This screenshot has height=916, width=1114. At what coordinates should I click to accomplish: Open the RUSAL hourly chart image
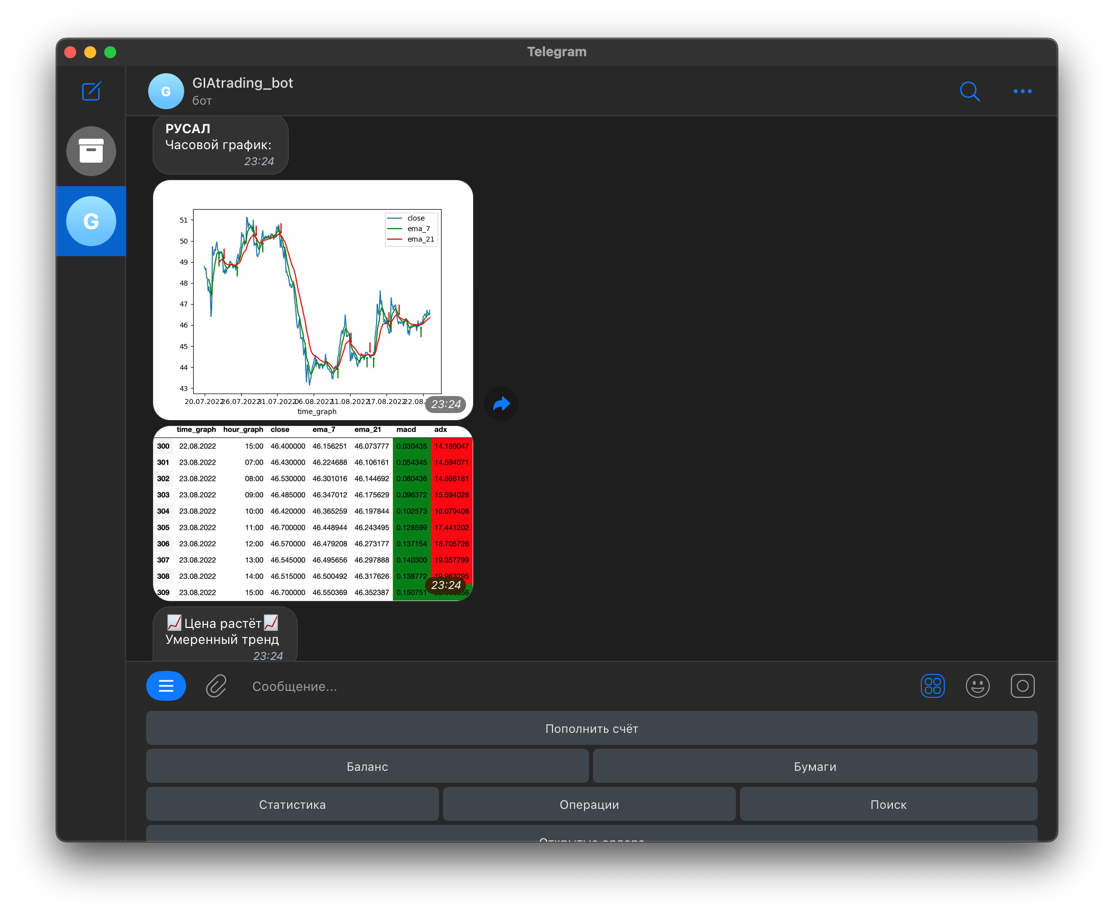pos(313,300)
